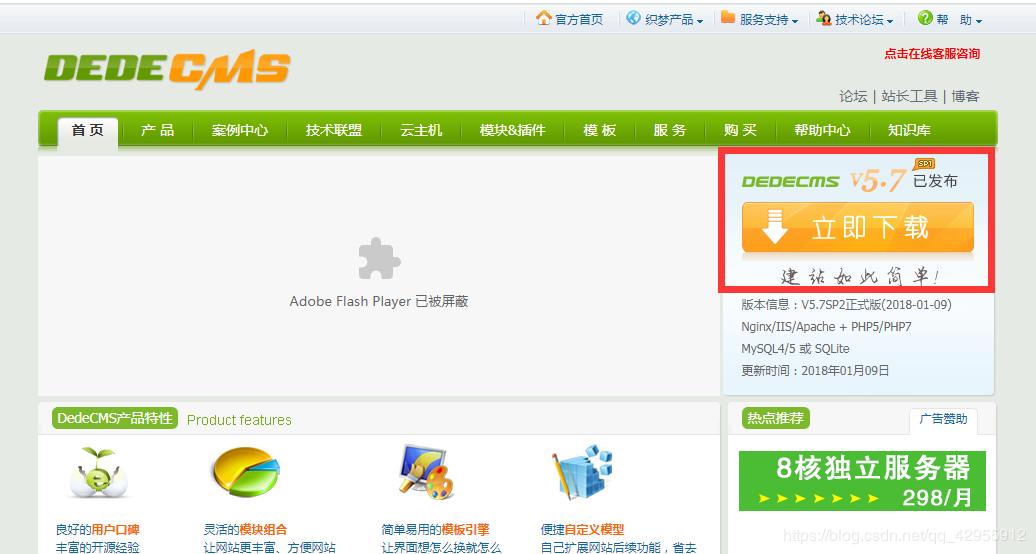Open the 官方首页 link
The image size is (1036, 554).
[579, 20]
